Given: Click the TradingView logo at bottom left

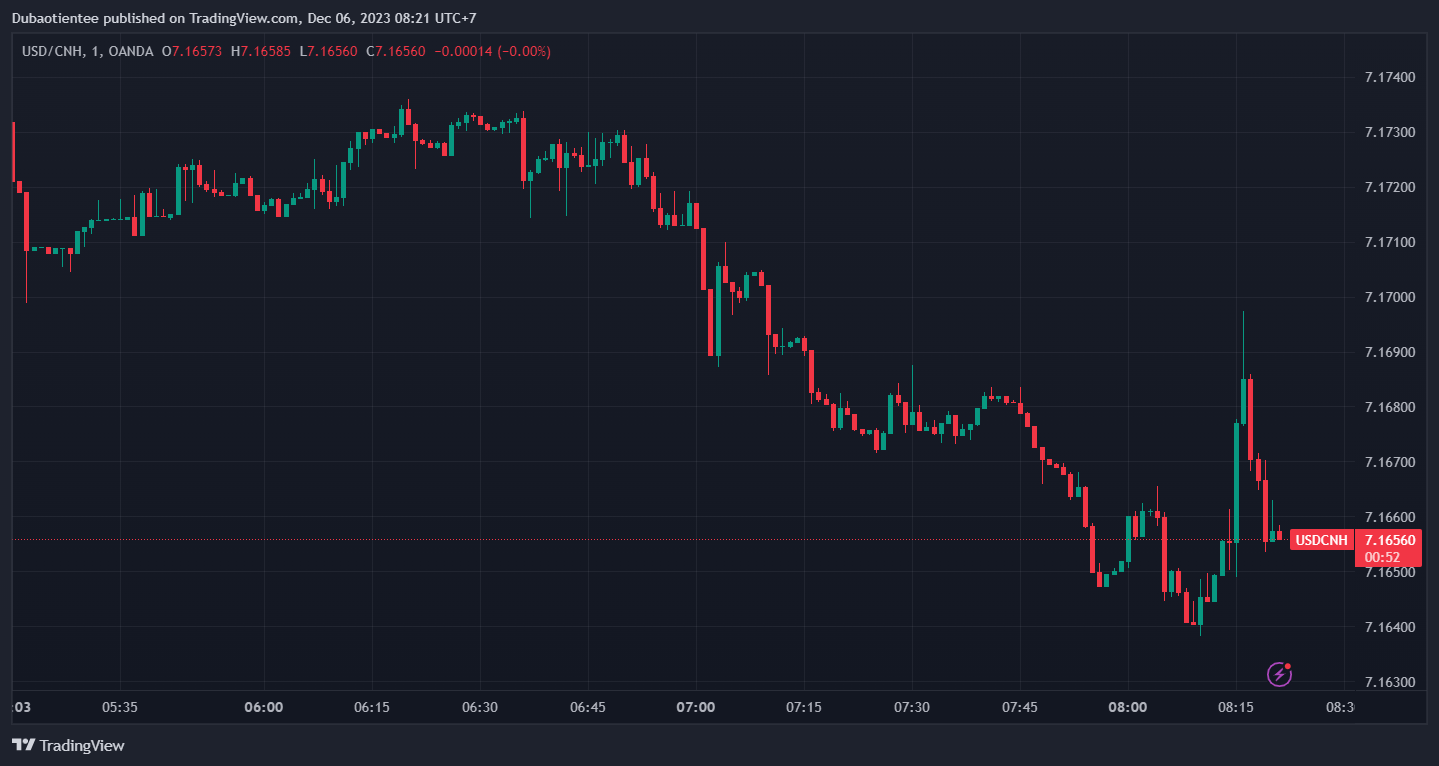Looking at the screenshot, I should 68,745.
